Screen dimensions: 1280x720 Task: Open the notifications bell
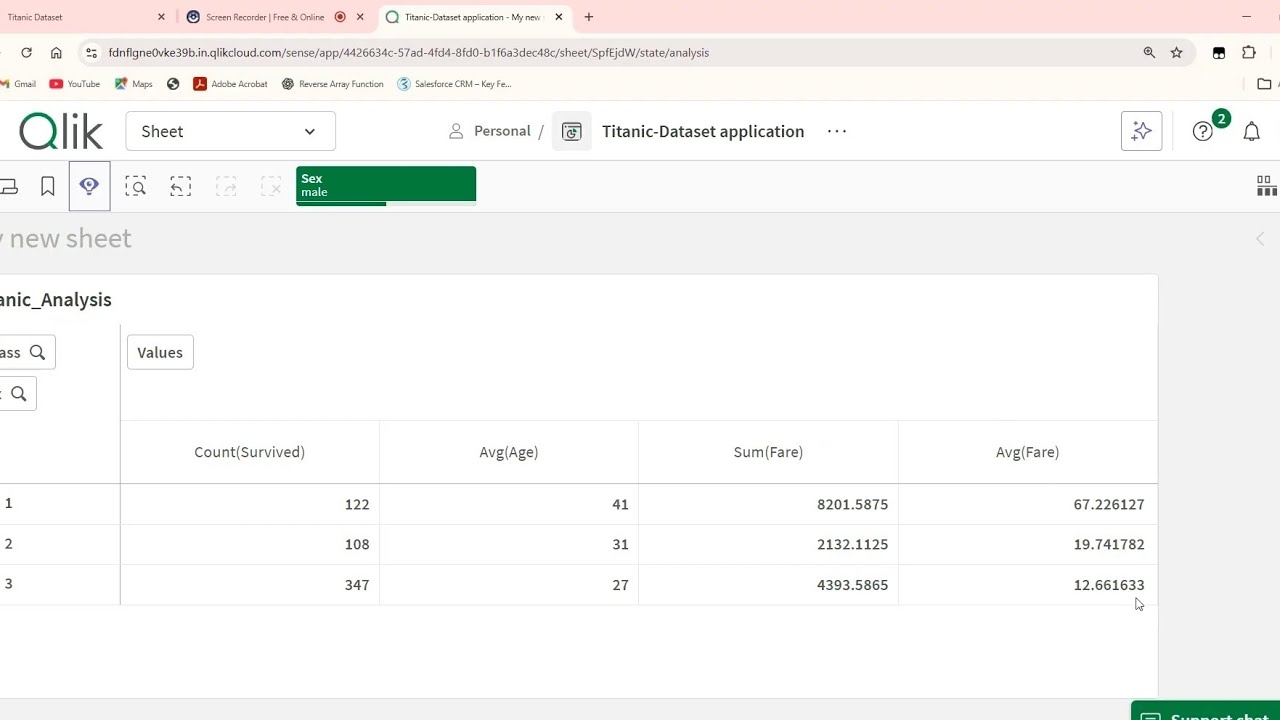(x=1251, y=131)
